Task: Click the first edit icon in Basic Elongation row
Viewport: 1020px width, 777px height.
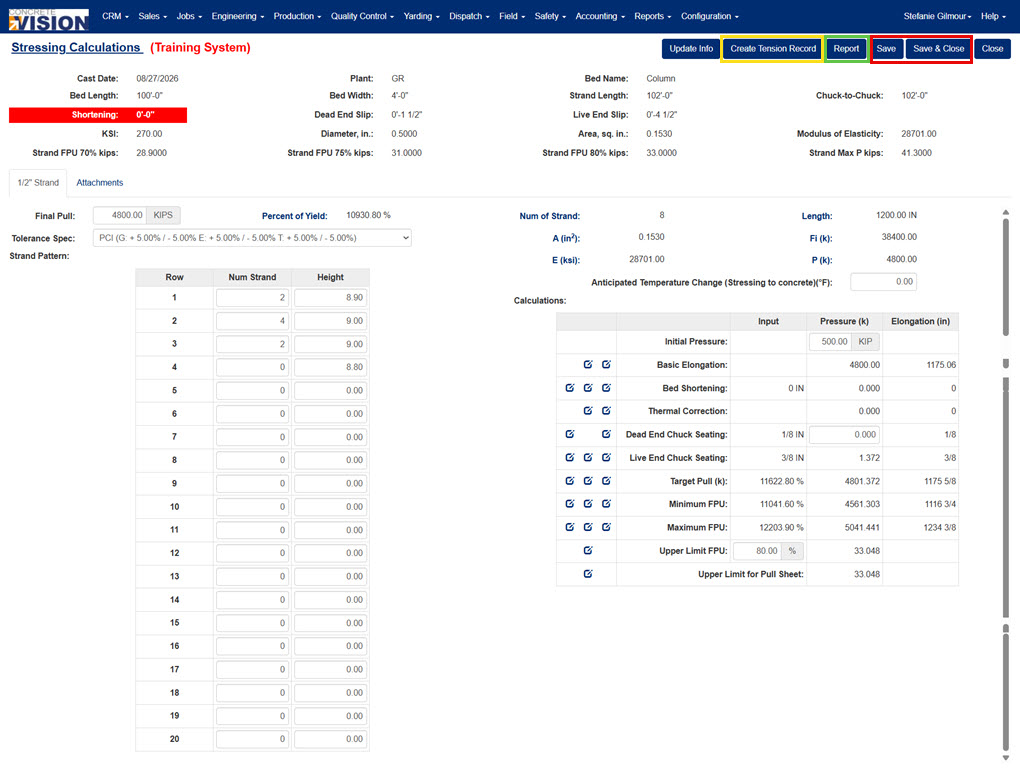Action: point(588,364)
